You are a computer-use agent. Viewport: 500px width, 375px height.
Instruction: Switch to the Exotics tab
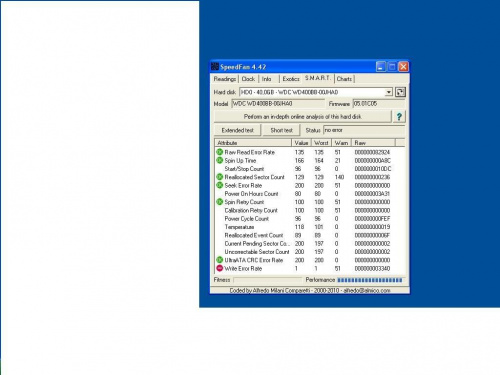pyautogui.click(x=291, y=79)
